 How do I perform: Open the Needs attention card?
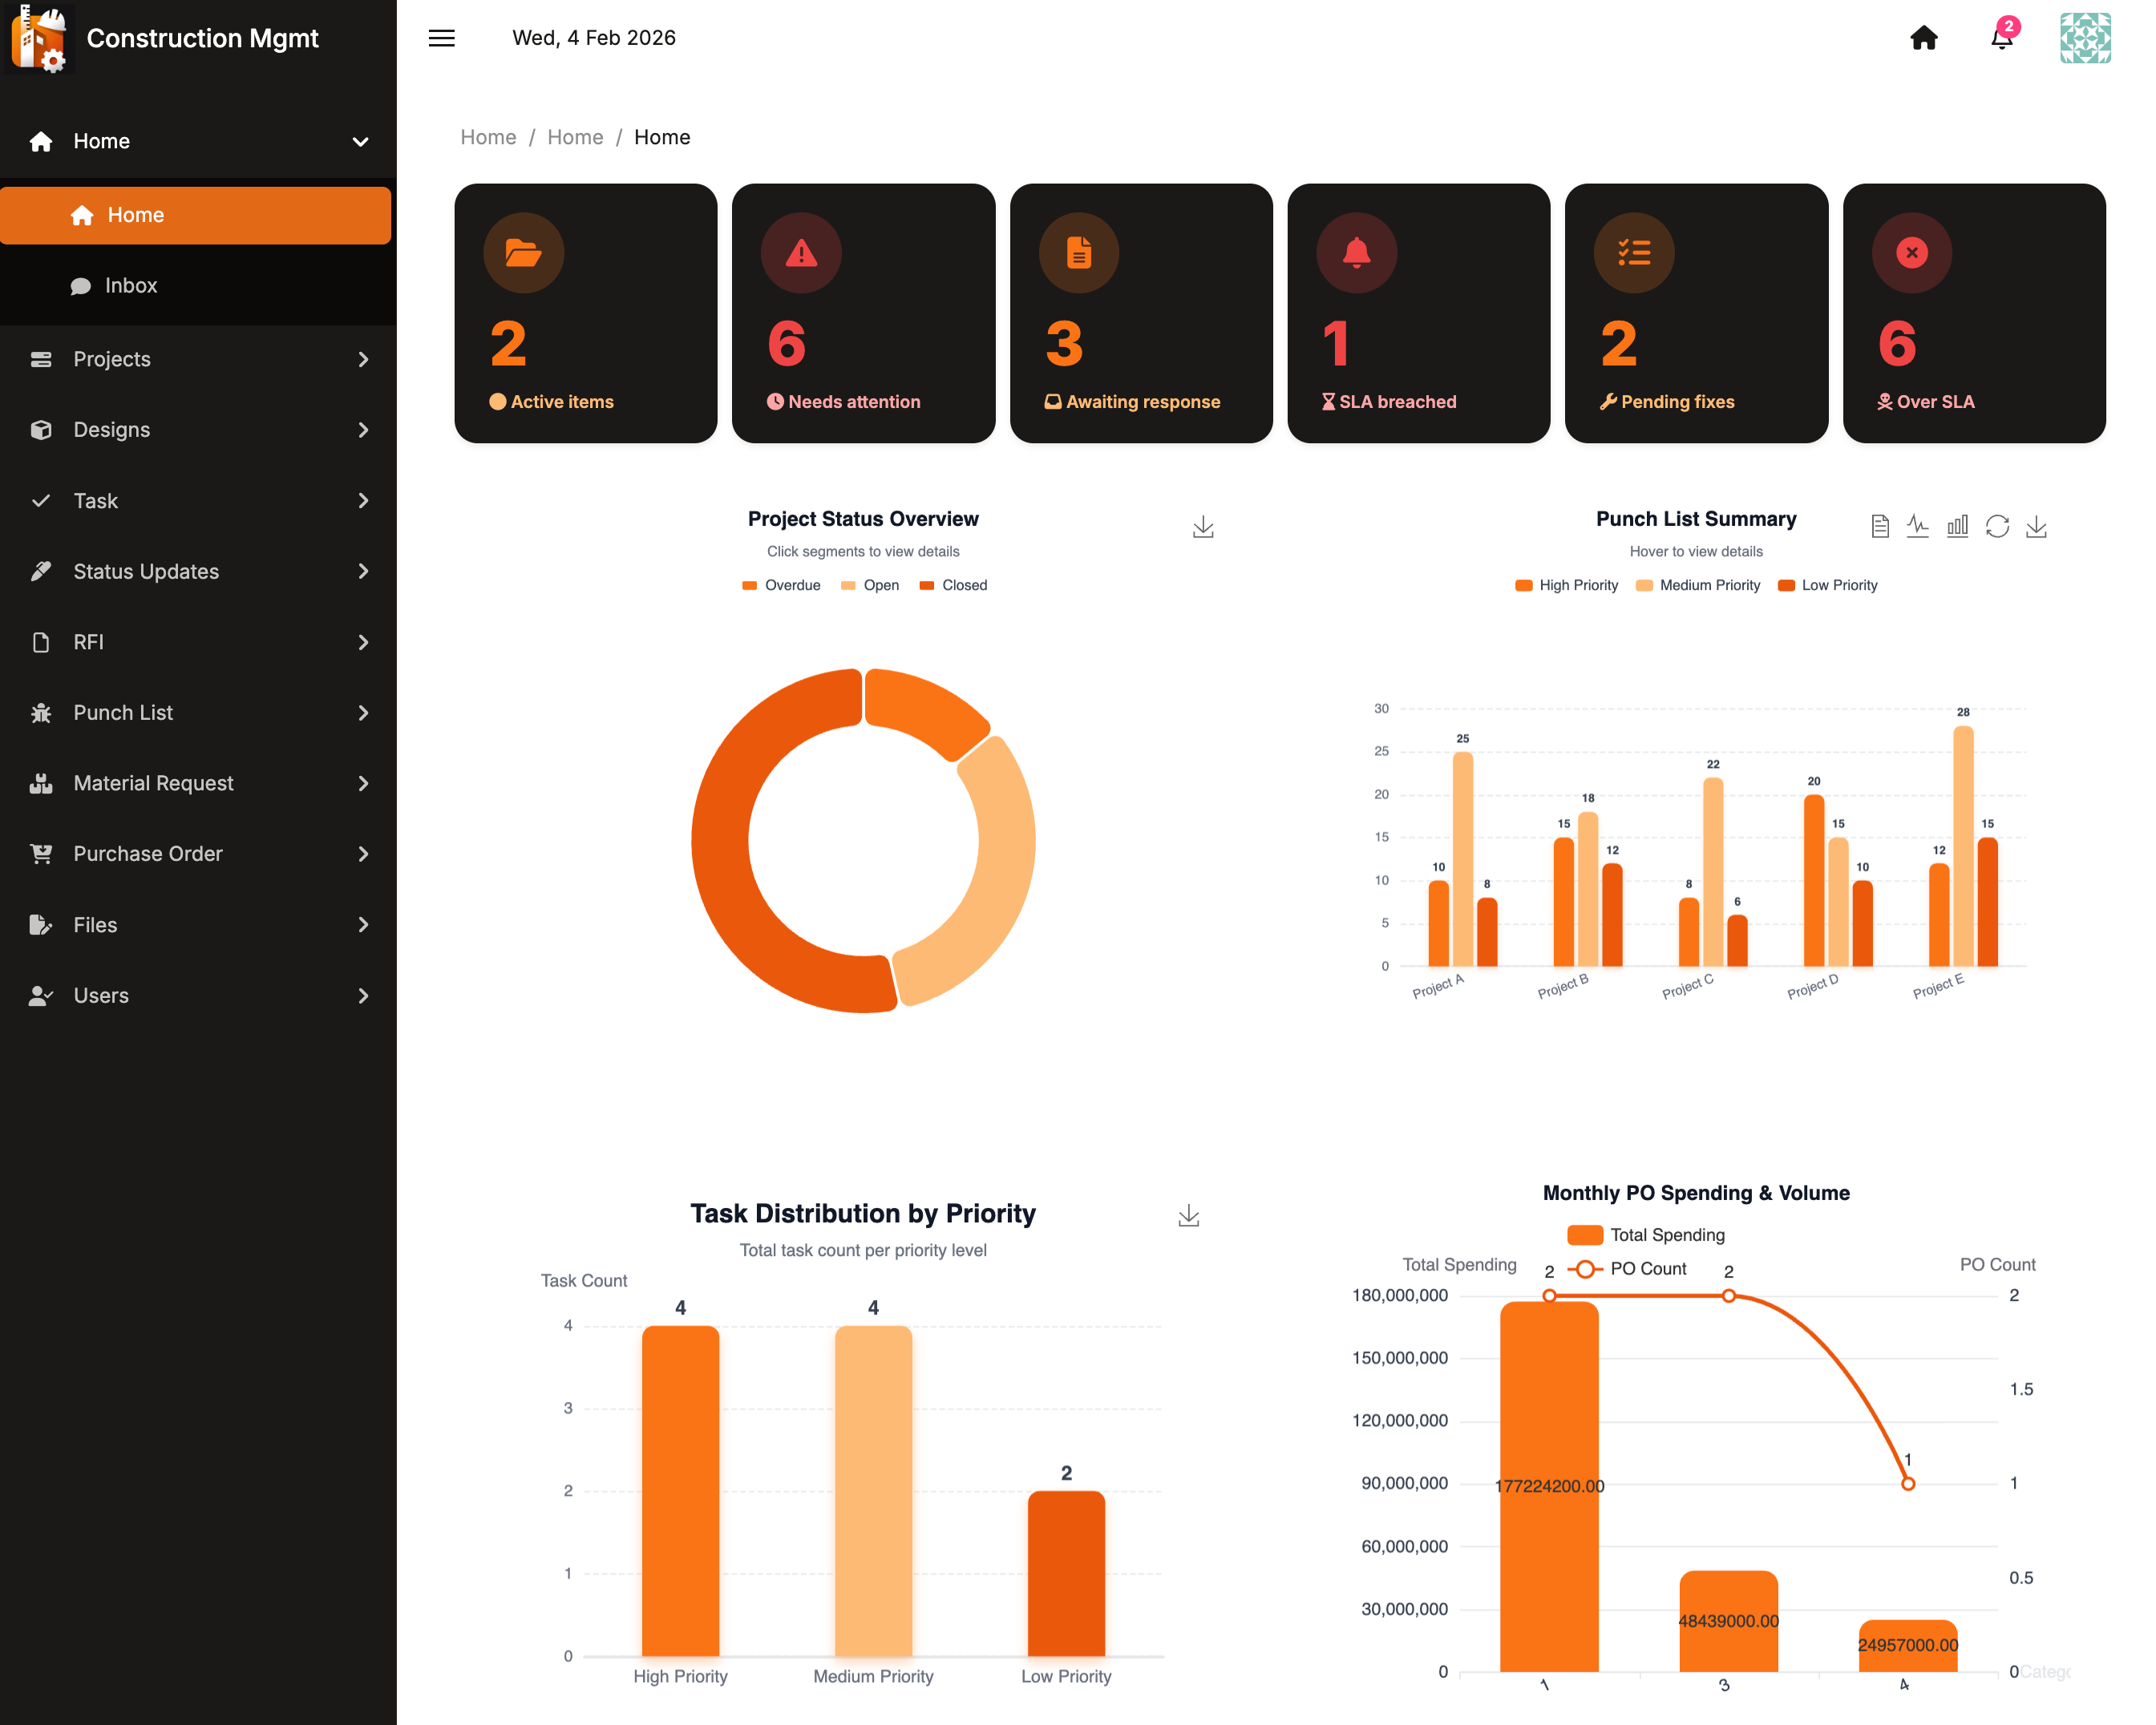pos(863,313)
